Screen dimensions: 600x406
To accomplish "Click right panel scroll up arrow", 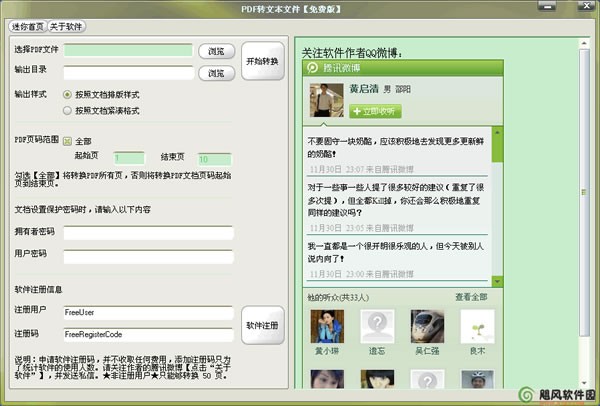I will [584, 42].
